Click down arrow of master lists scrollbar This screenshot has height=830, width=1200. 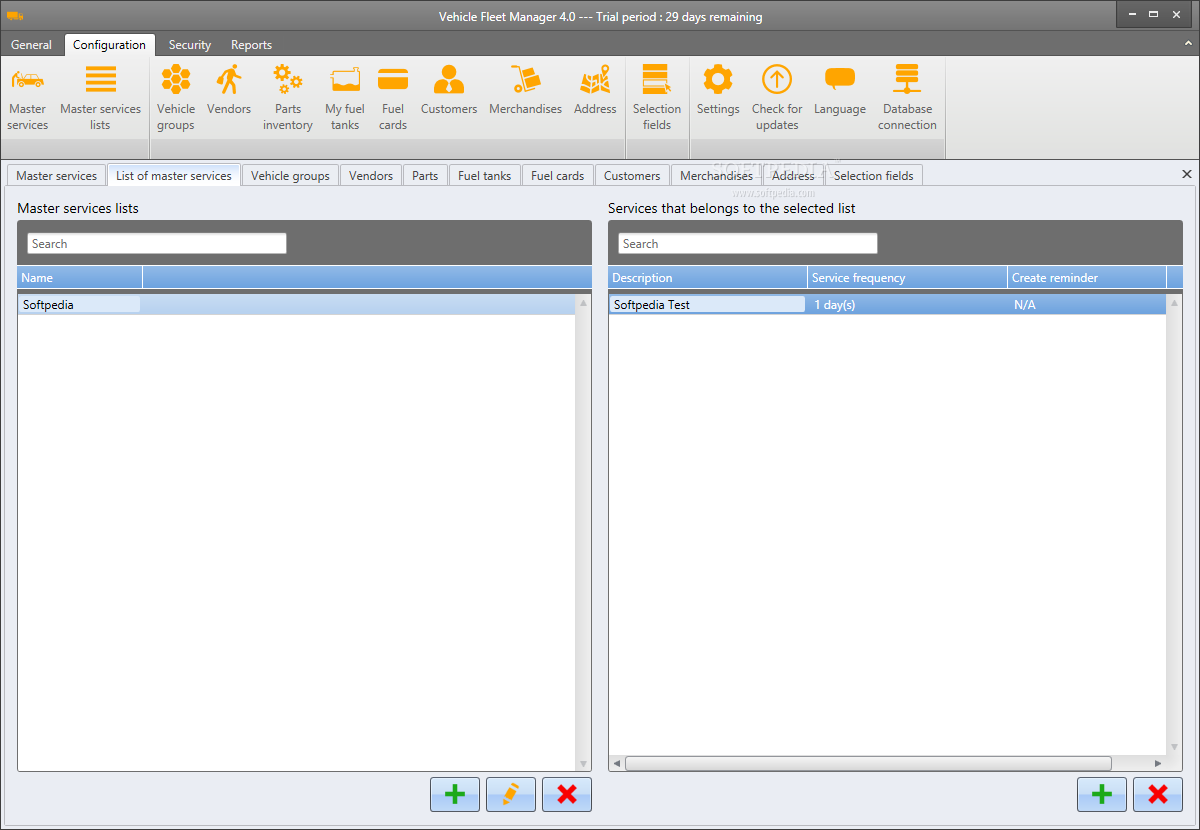(x=584, y=763)
